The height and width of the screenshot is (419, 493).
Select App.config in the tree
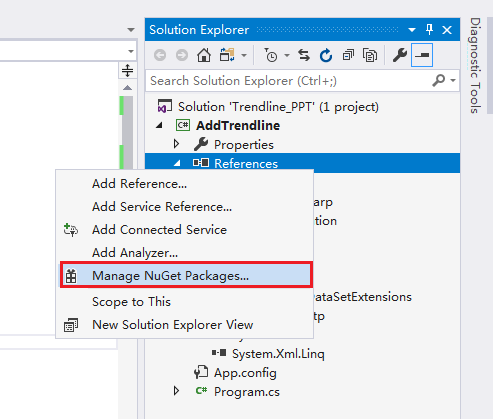pos(245,373)
